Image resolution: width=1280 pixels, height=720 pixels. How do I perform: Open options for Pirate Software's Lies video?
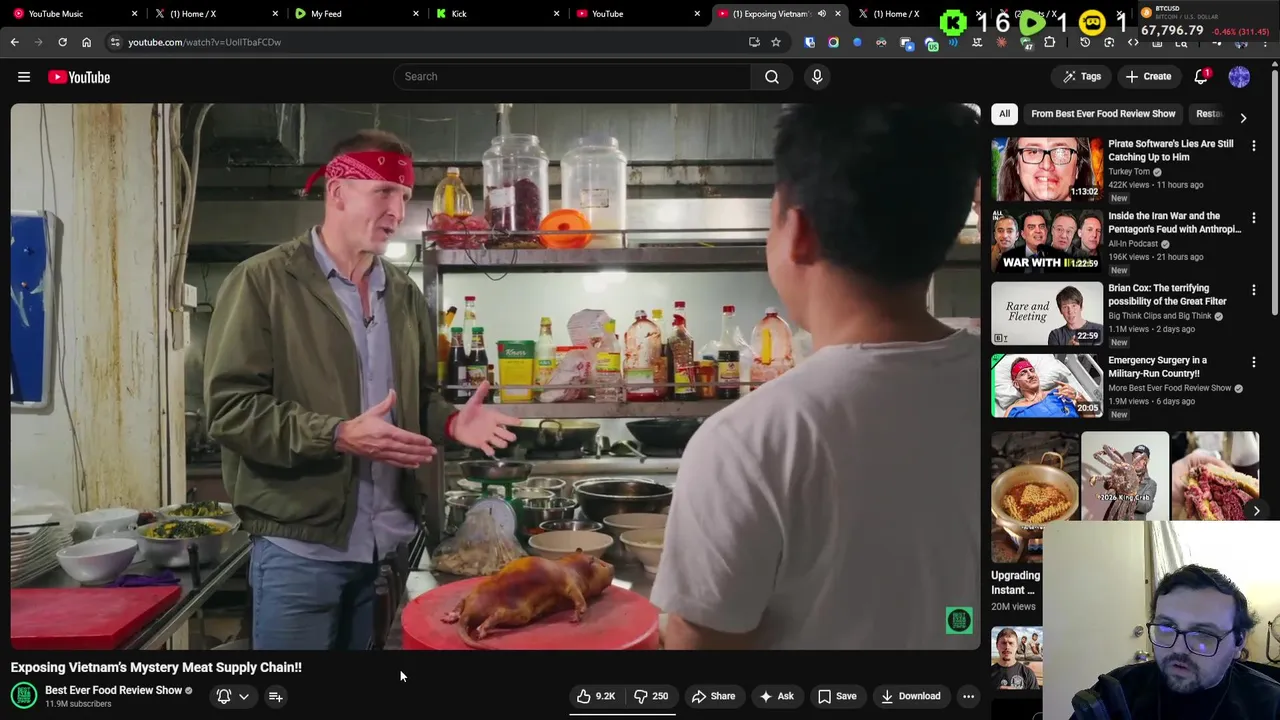coord(1253,146)
